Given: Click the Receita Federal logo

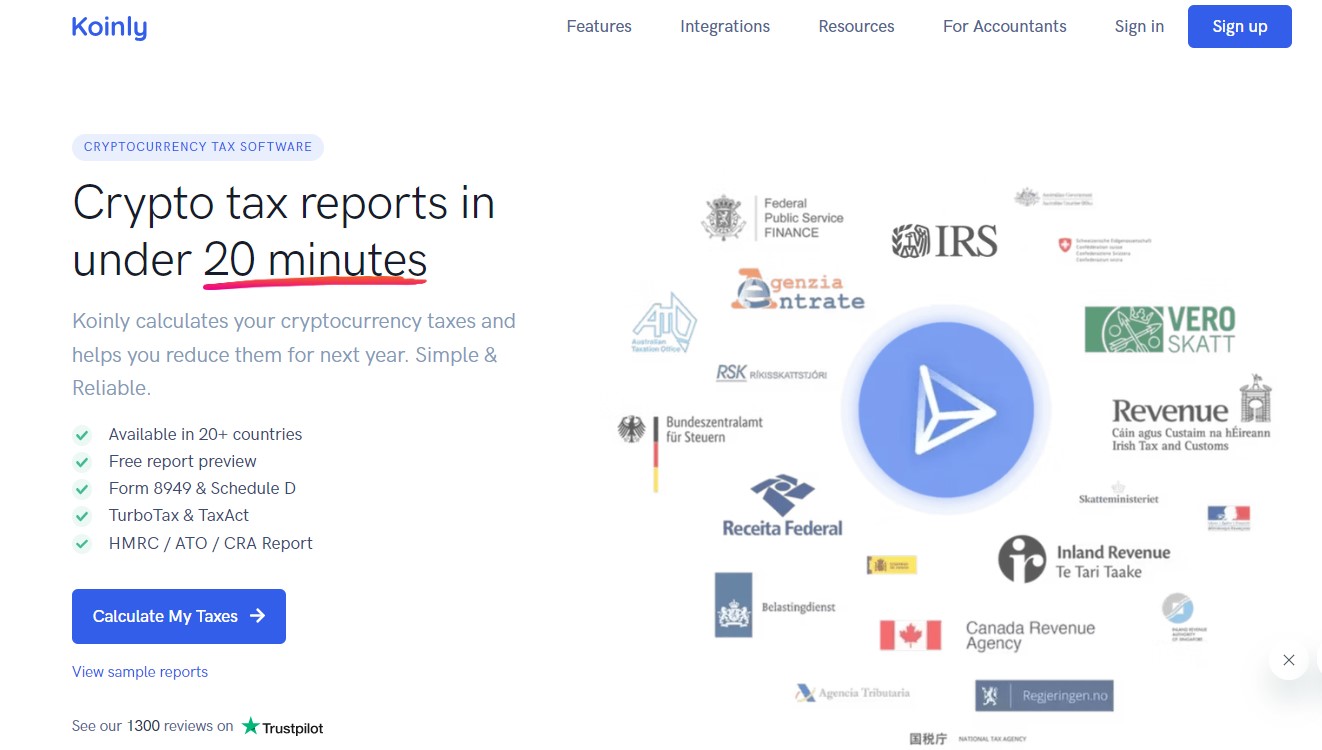Looking at the screenshot, I should pyautogui.click(x=782, y=506).
